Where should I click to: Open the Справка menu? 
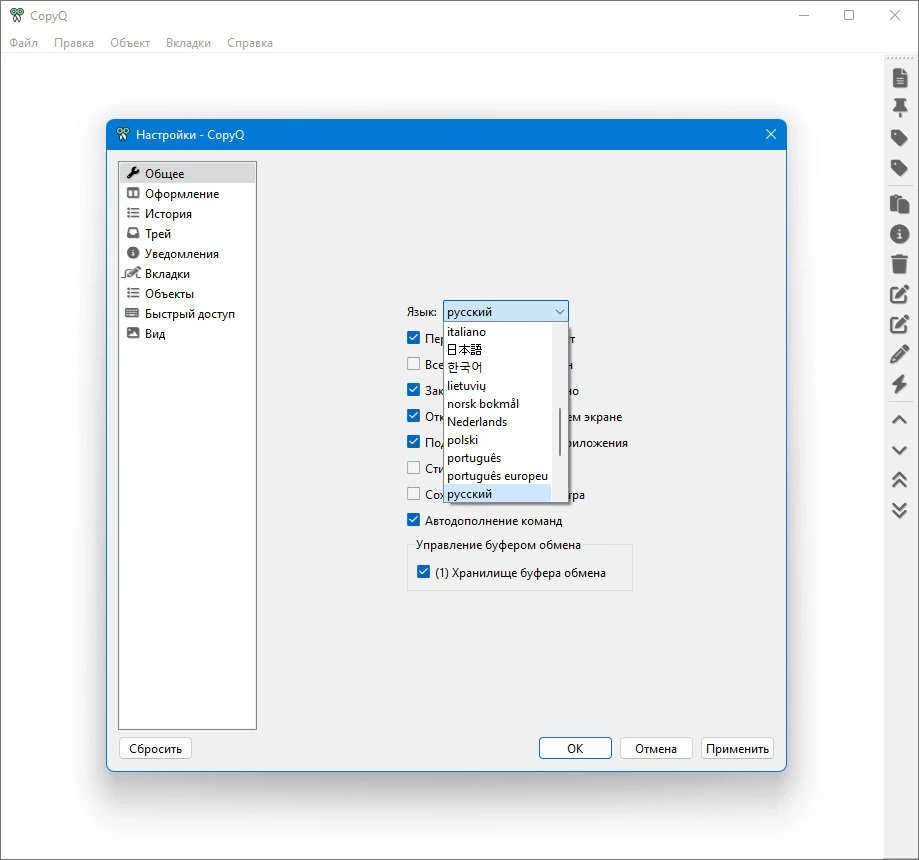tap(250, 43)
